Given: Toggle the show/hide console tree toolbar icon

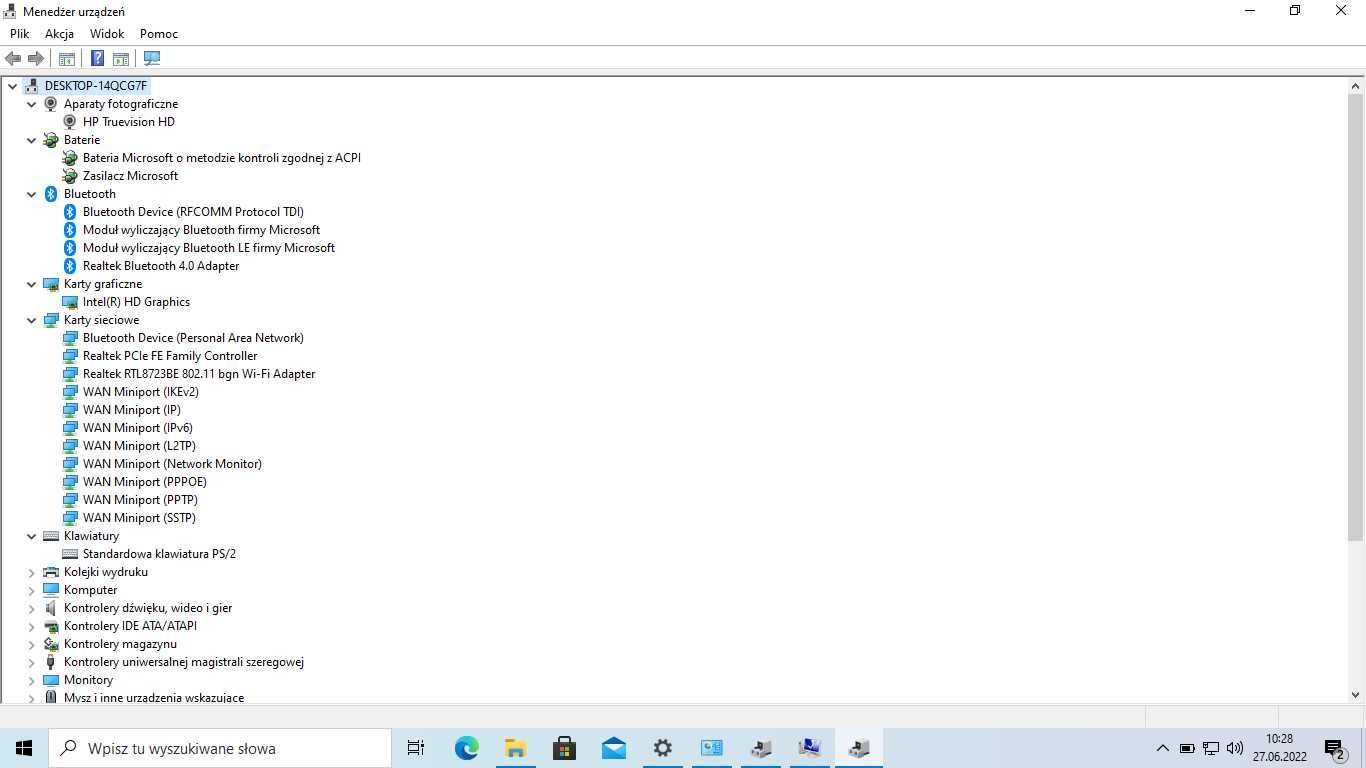Looking at the screenshot, I should click(67, 58).
